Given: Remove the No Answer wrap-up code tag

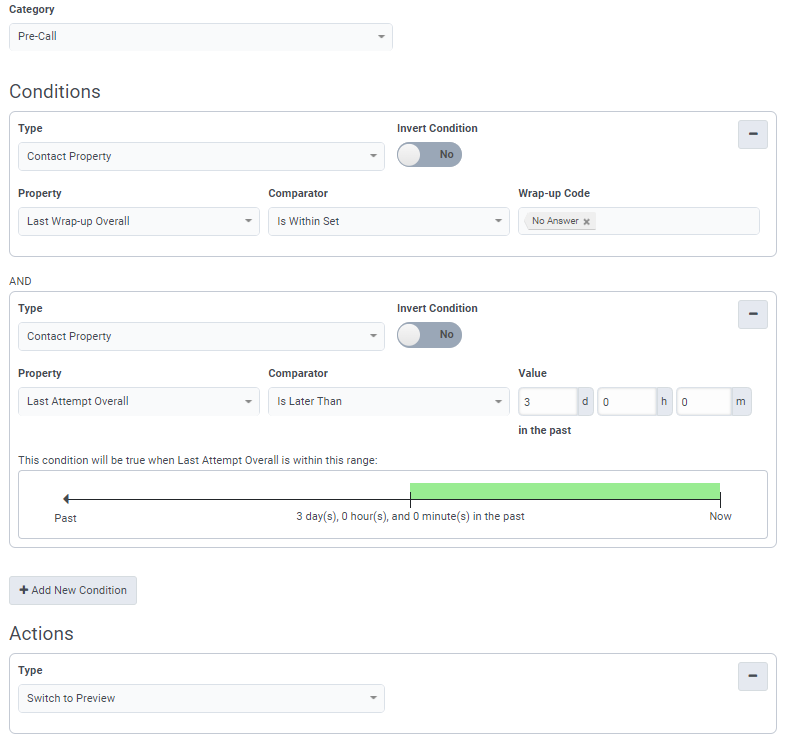Looking at the screenshot, I should click(587, 221).
